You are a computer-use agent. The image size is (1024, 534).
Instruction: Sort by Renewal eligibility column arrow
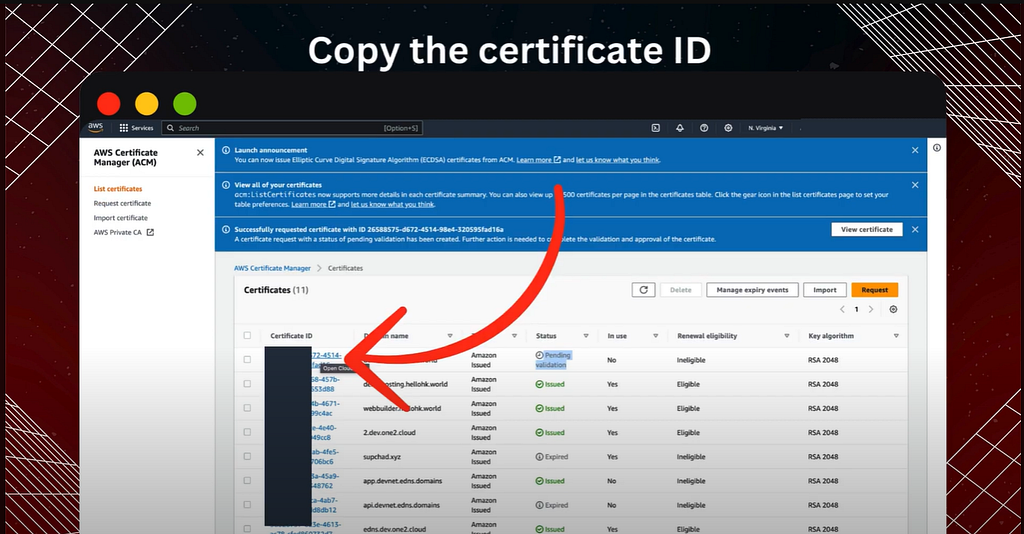click(x=787, y=336)
